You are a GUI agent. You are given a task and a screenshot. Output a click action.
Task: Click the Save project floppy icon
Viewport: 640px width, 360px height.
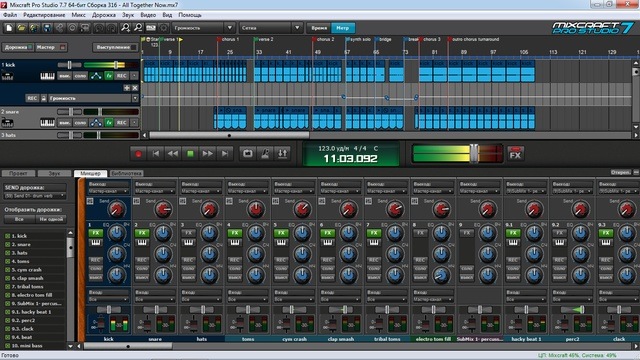[x=47, y=28]
